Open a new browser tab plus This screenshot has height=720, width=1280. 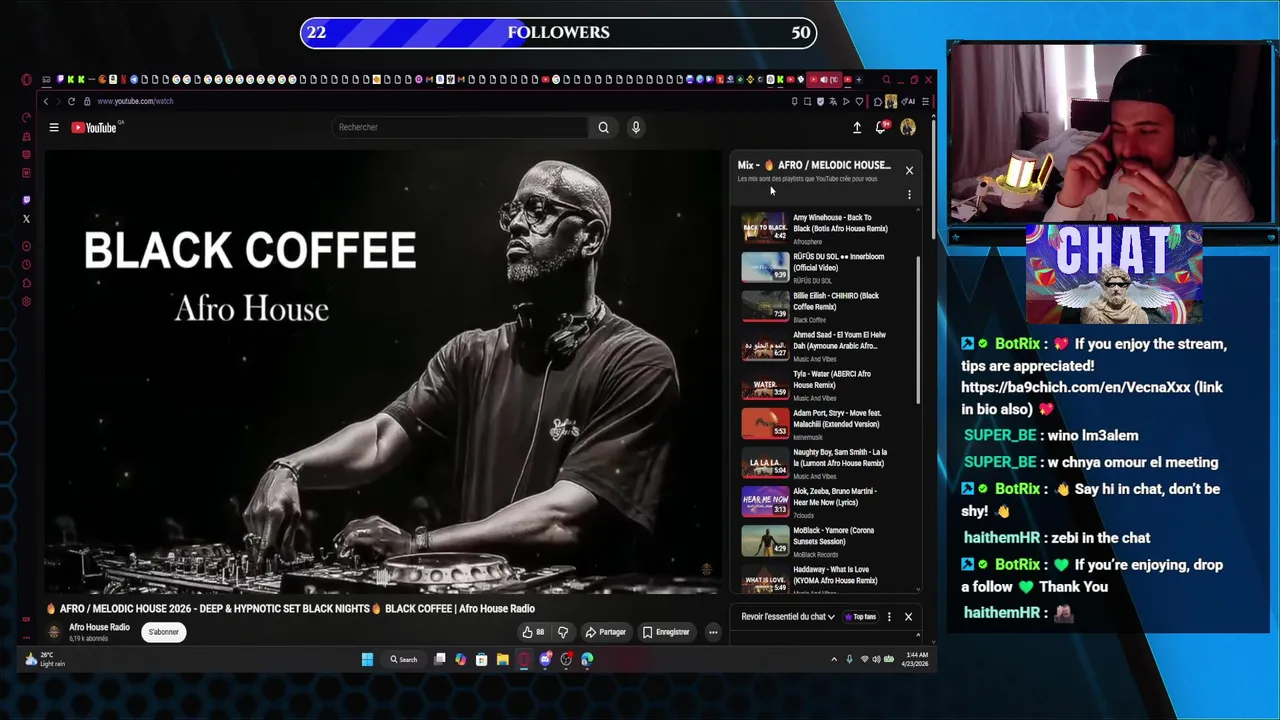[858, 80]
